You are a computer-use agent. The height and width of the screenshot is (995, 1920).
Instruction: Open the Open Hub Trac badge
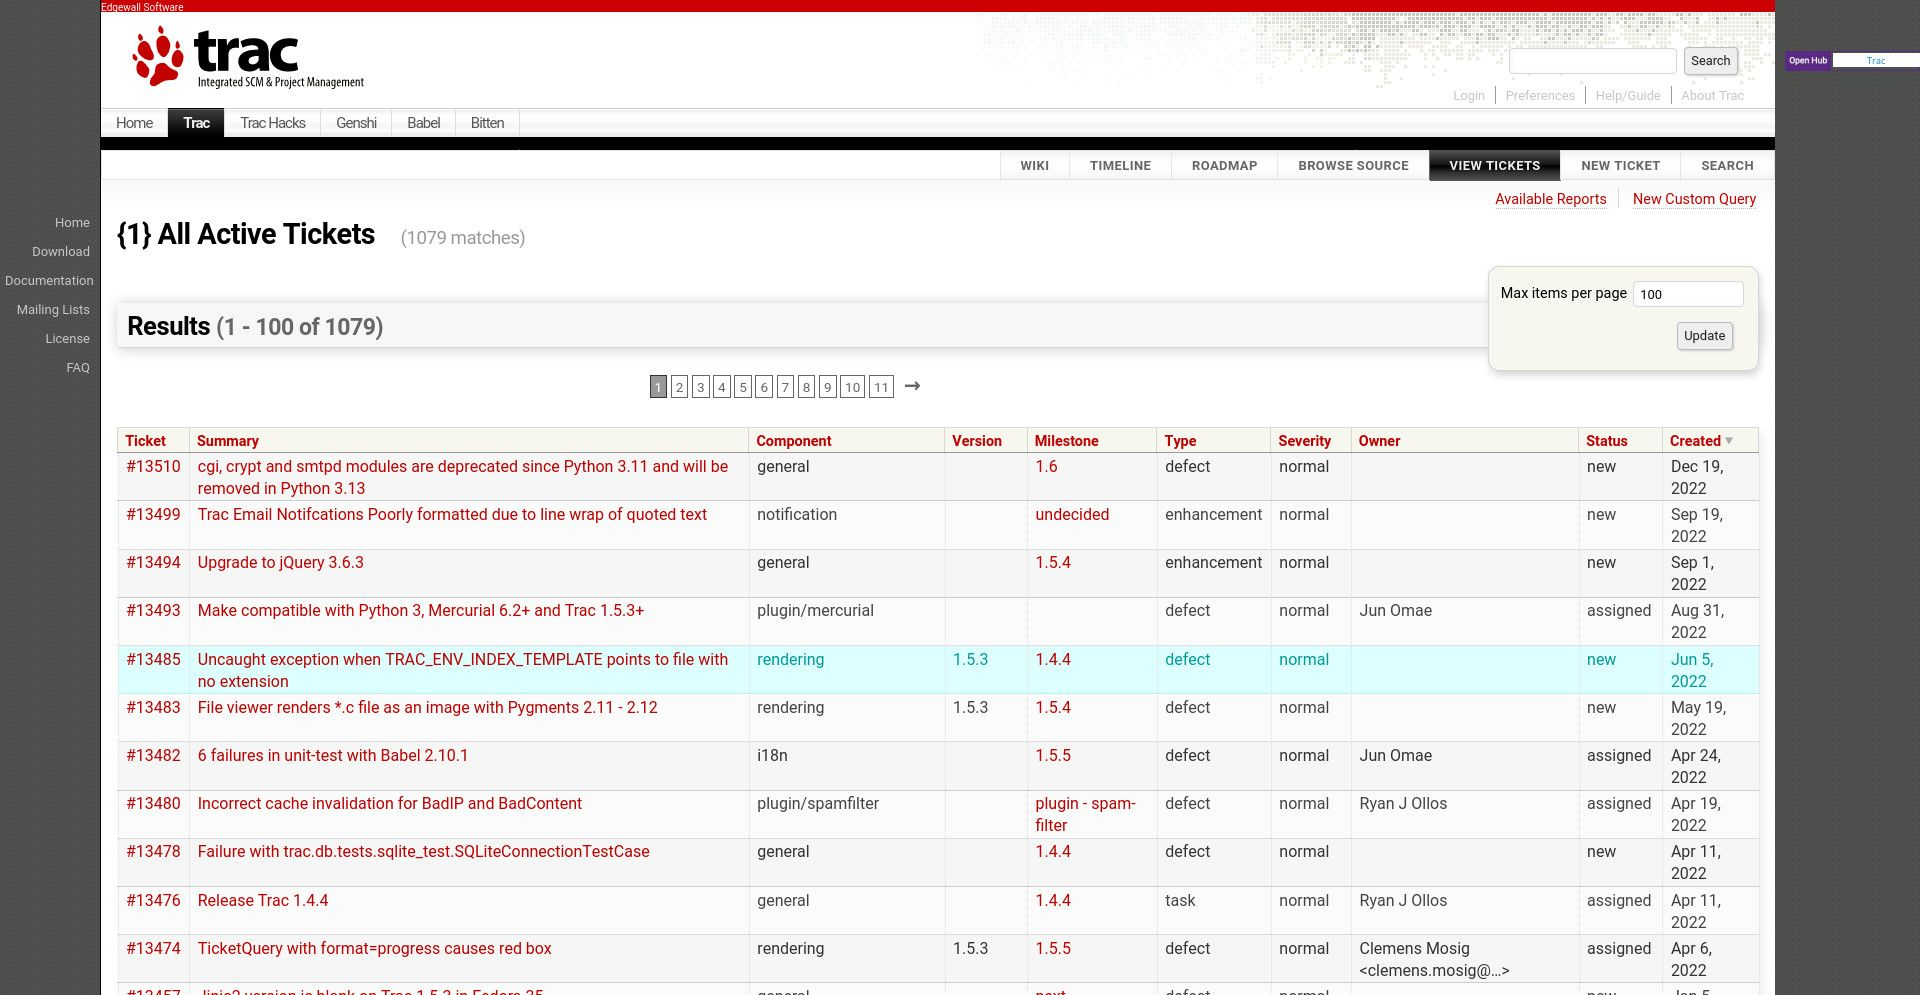coord(1851,61)
